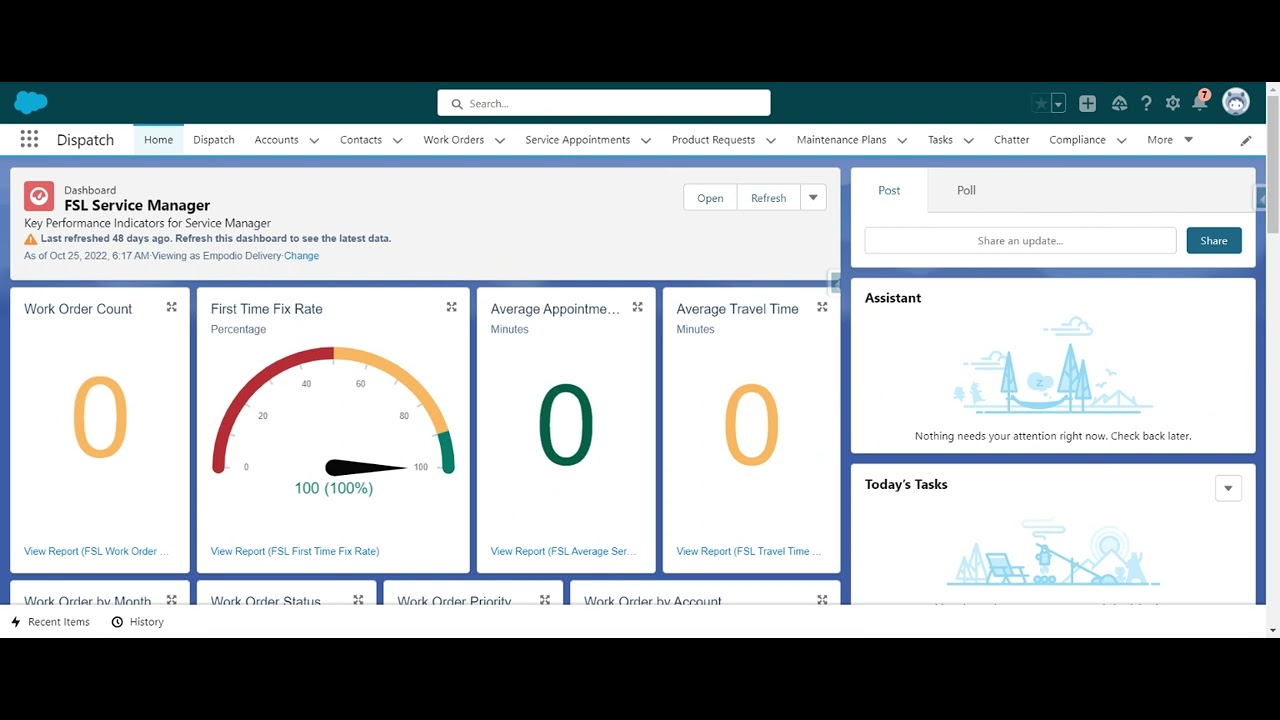Click the 100 (100%) gauge value
The width and height of the screenshot is (1280, 720).
point(334,488)
